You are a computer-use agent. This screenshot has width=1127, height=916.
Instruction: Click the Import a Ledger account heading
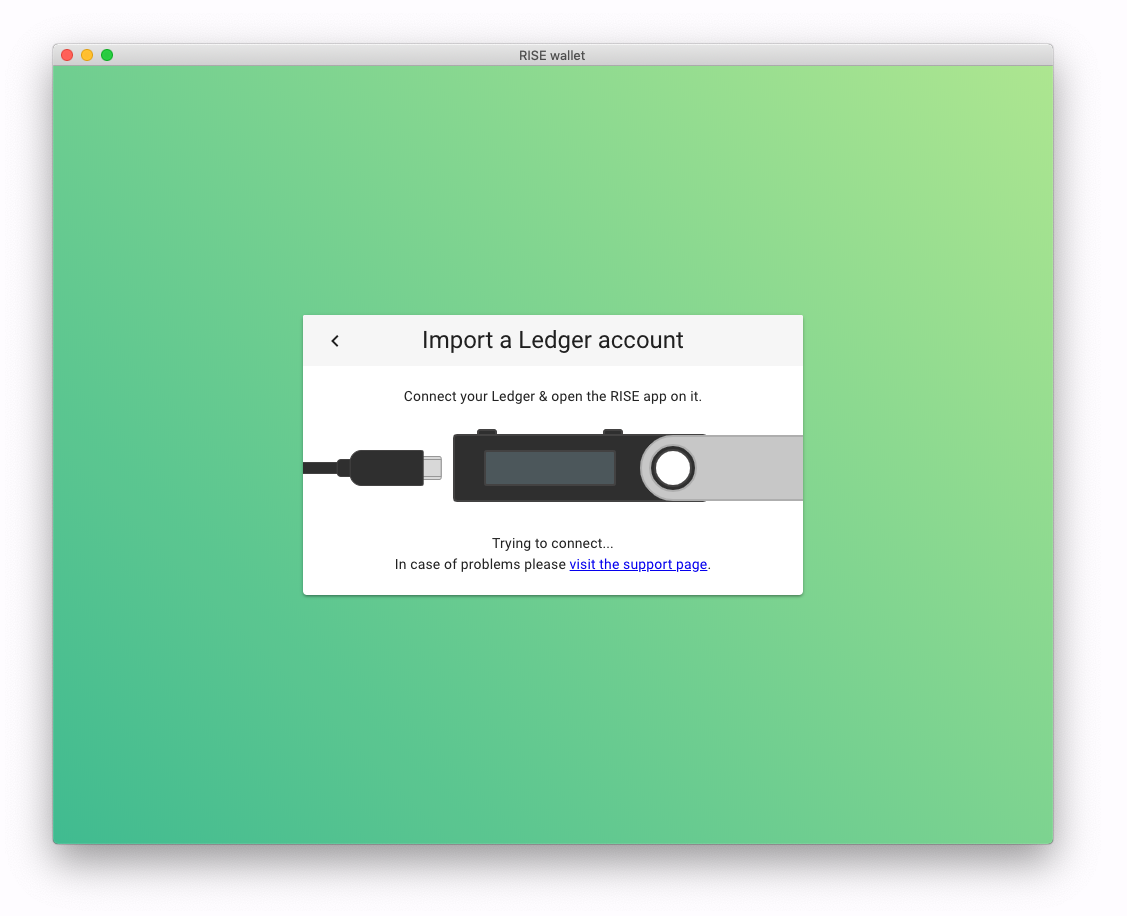(553, 340)
